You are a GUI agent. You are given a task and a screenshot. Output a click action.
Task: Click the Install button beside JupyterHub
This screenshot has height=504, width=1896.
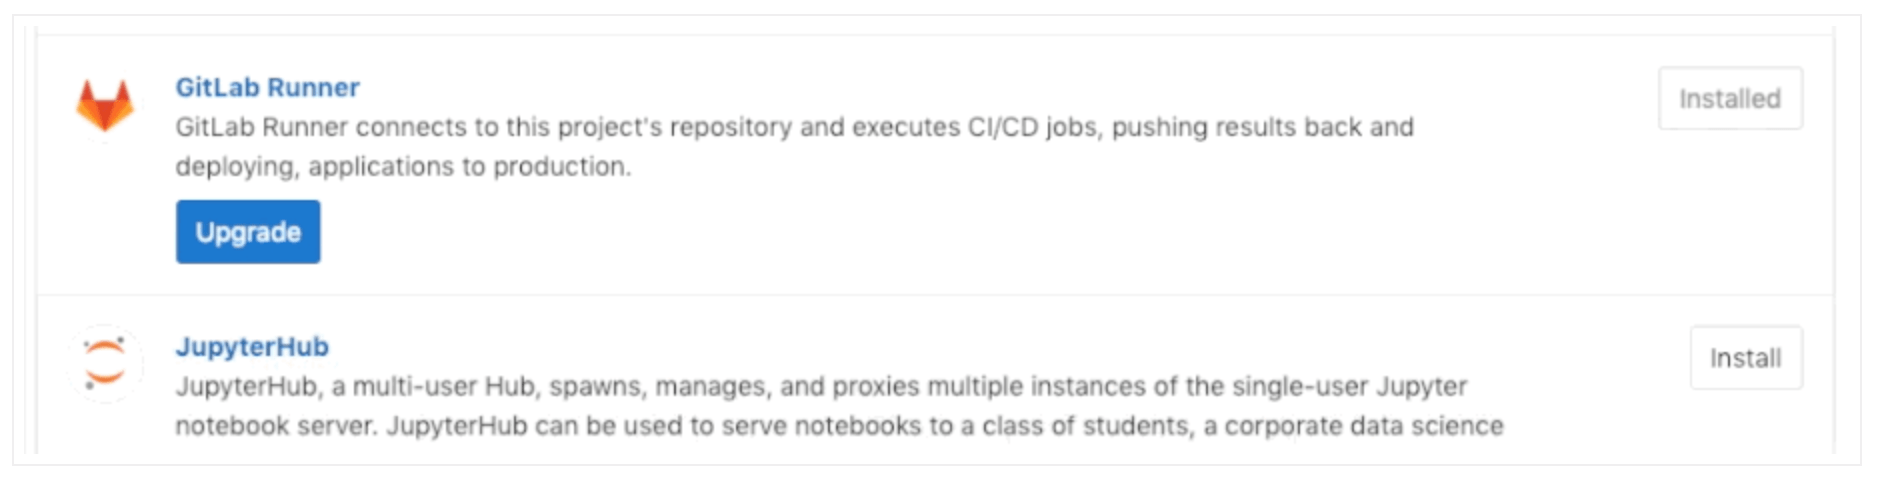coord(1746,357)
